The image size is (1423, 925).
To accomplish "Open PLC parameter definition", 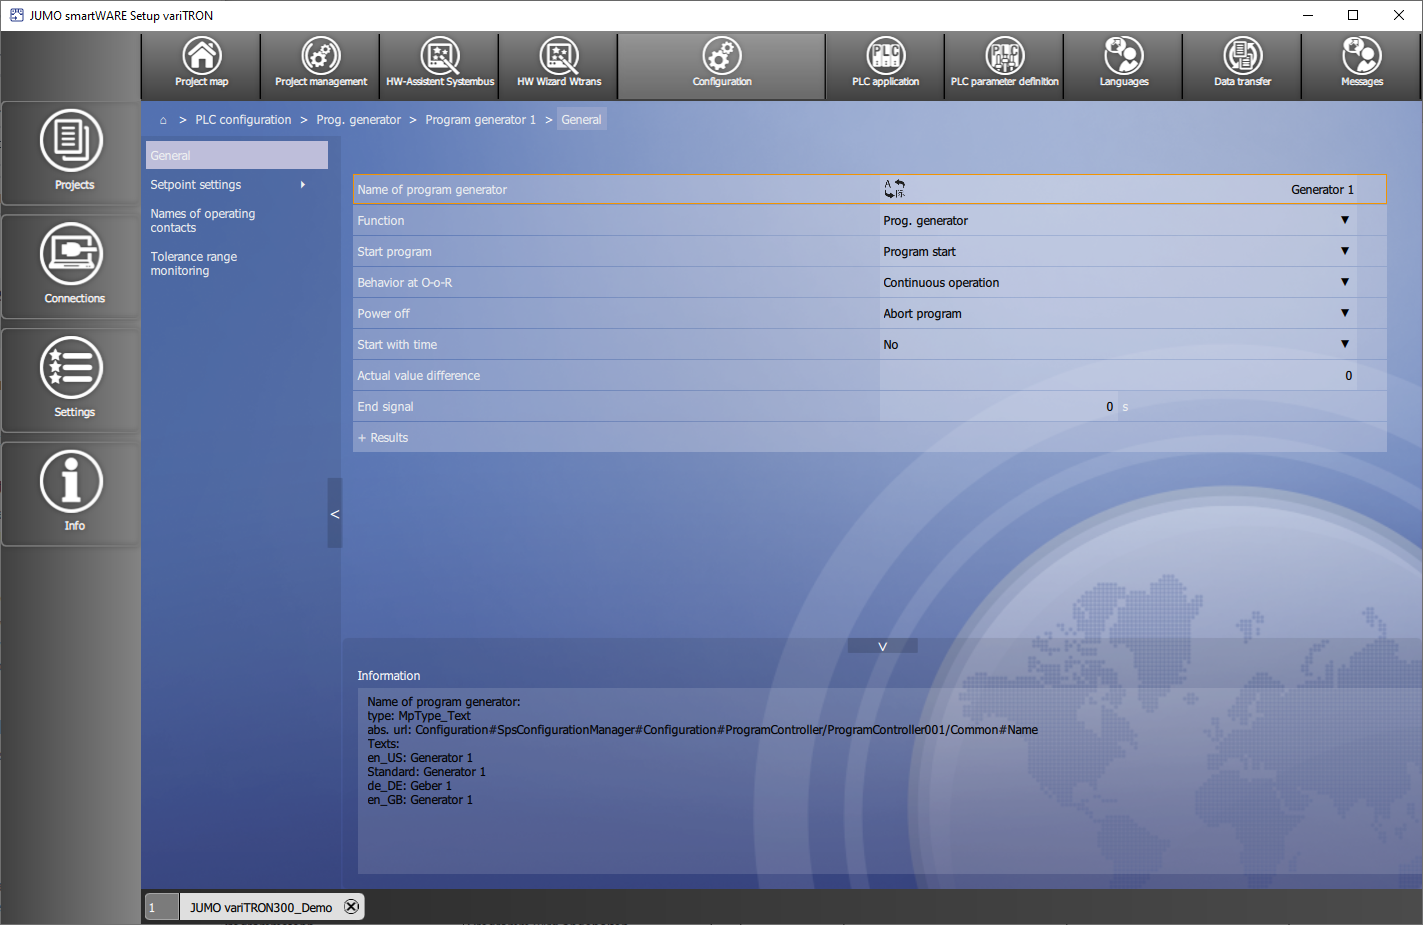I will point(1004,64).
